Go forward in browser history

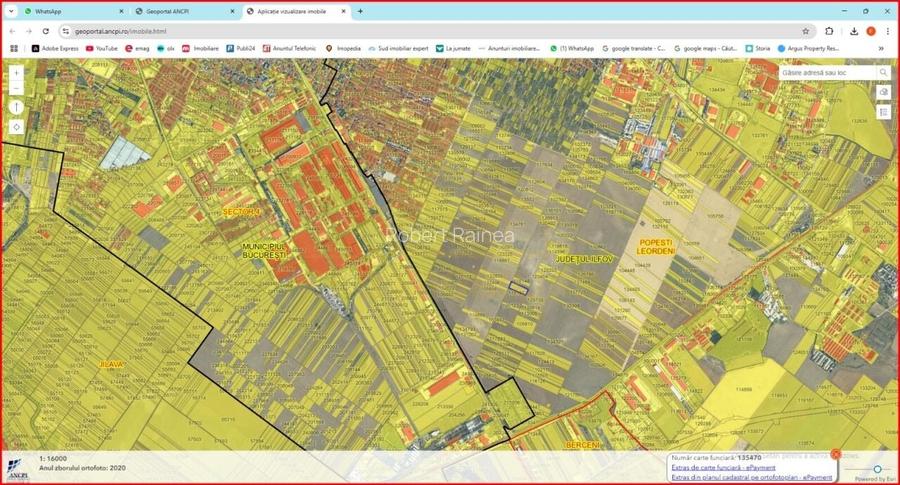29,31
